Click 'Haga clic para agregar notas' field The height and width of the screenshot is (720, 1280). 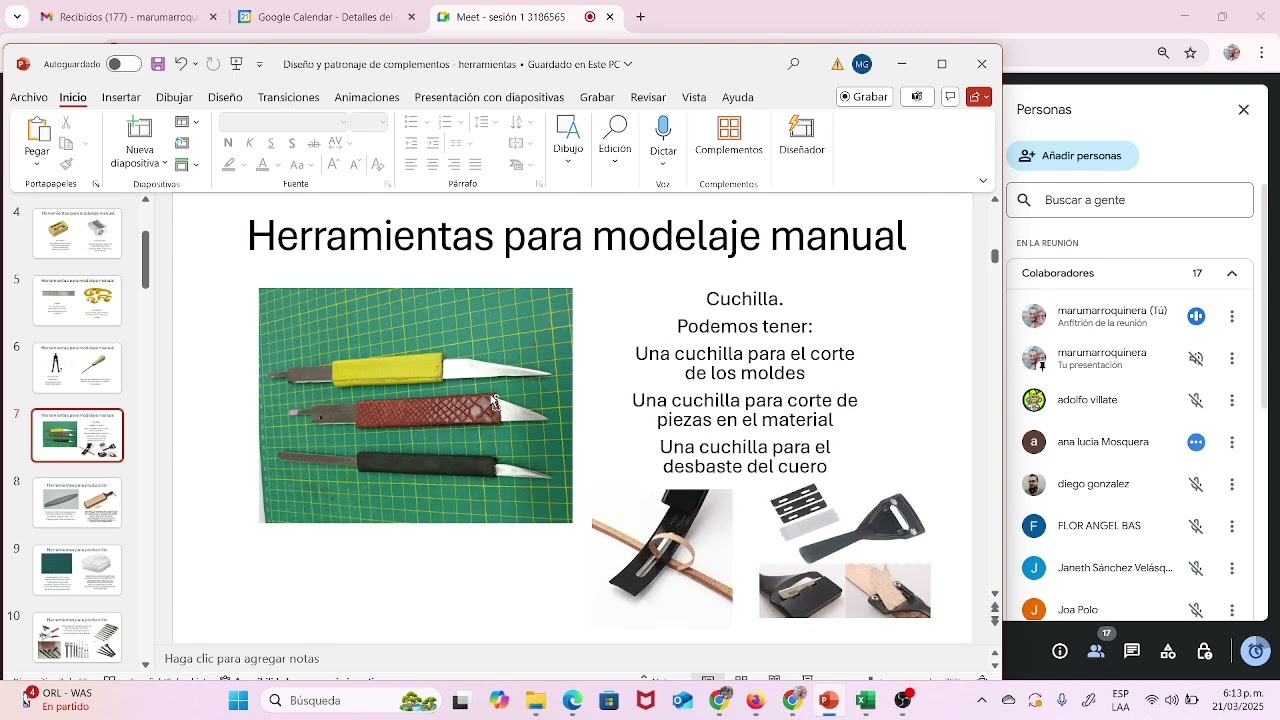(242, 659)
